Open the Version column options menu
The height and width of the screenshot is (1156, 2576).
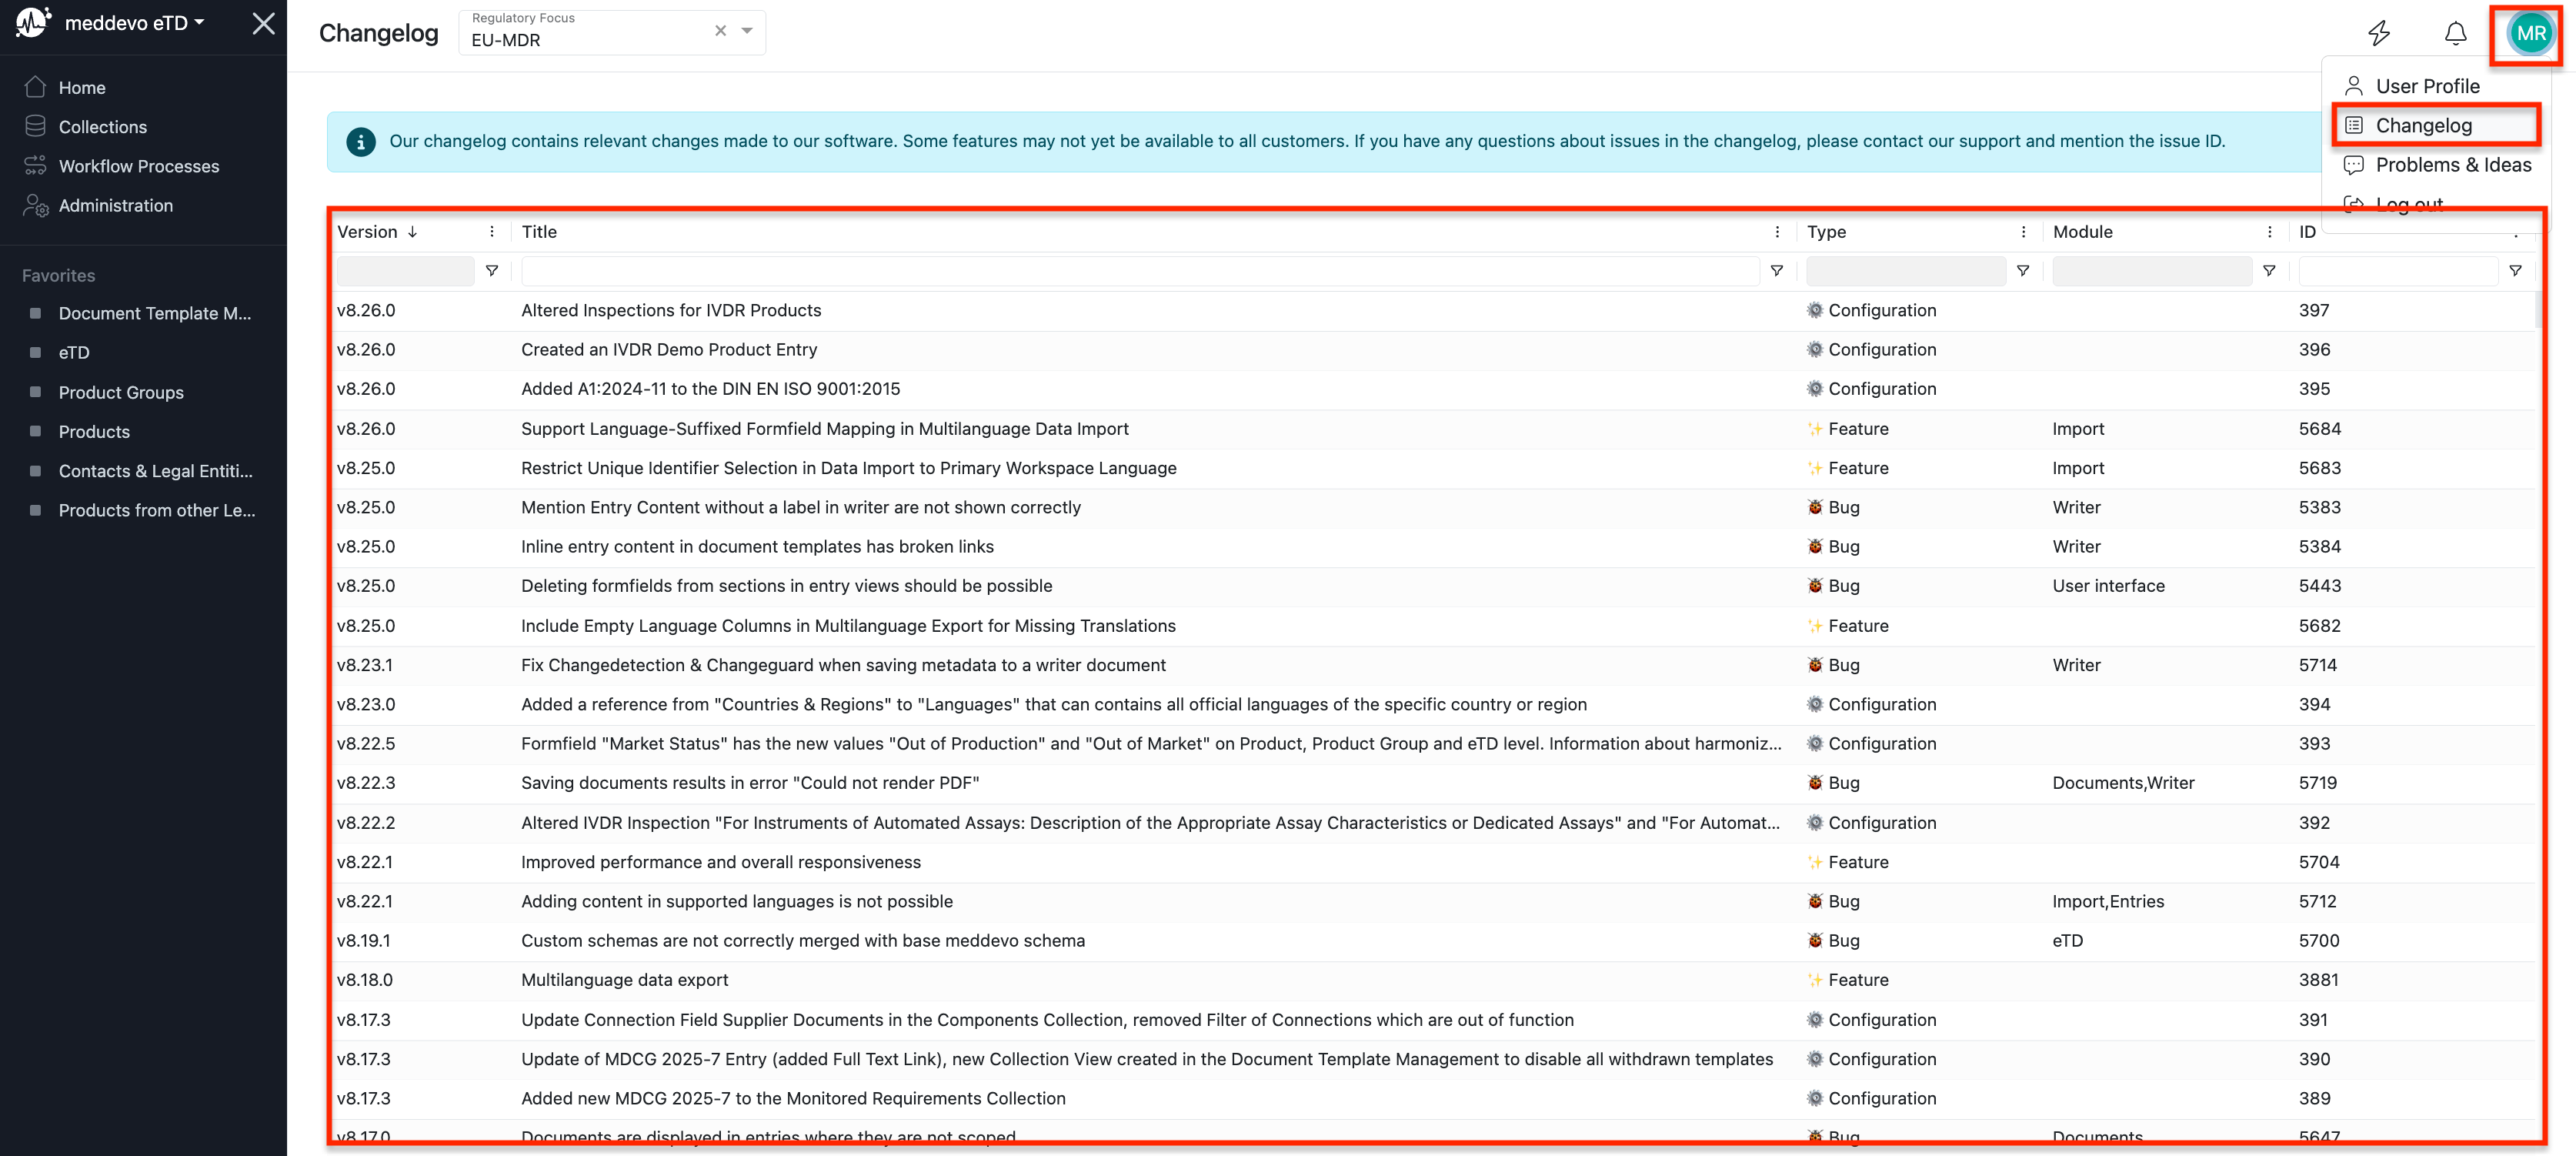[x=492, y=231]
